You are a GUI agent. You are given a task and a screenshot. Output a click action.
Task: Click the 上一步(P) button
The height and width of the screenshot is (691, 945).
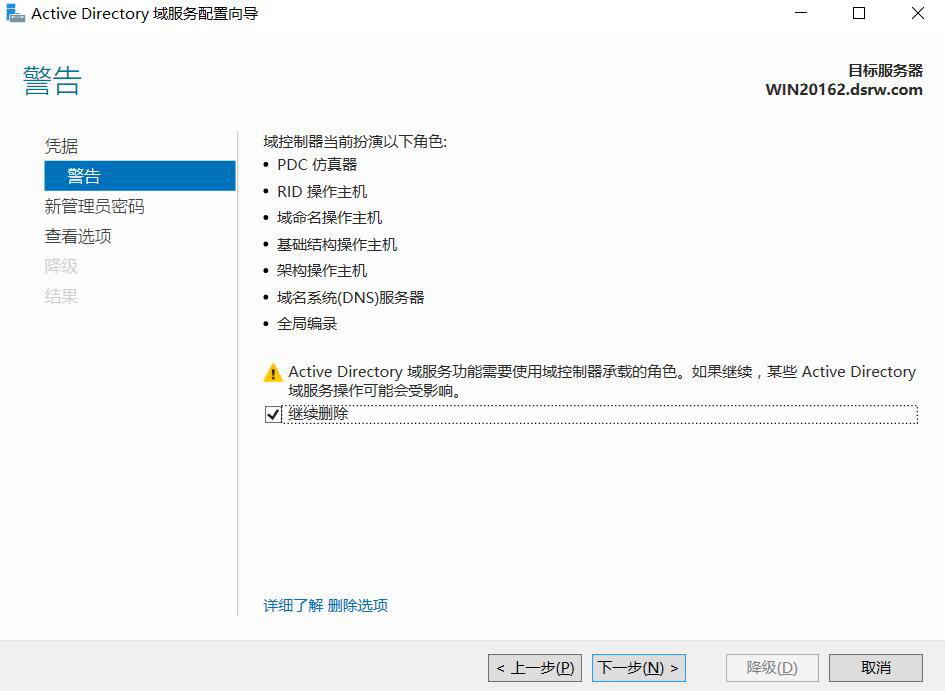click(x=535, y=668)
